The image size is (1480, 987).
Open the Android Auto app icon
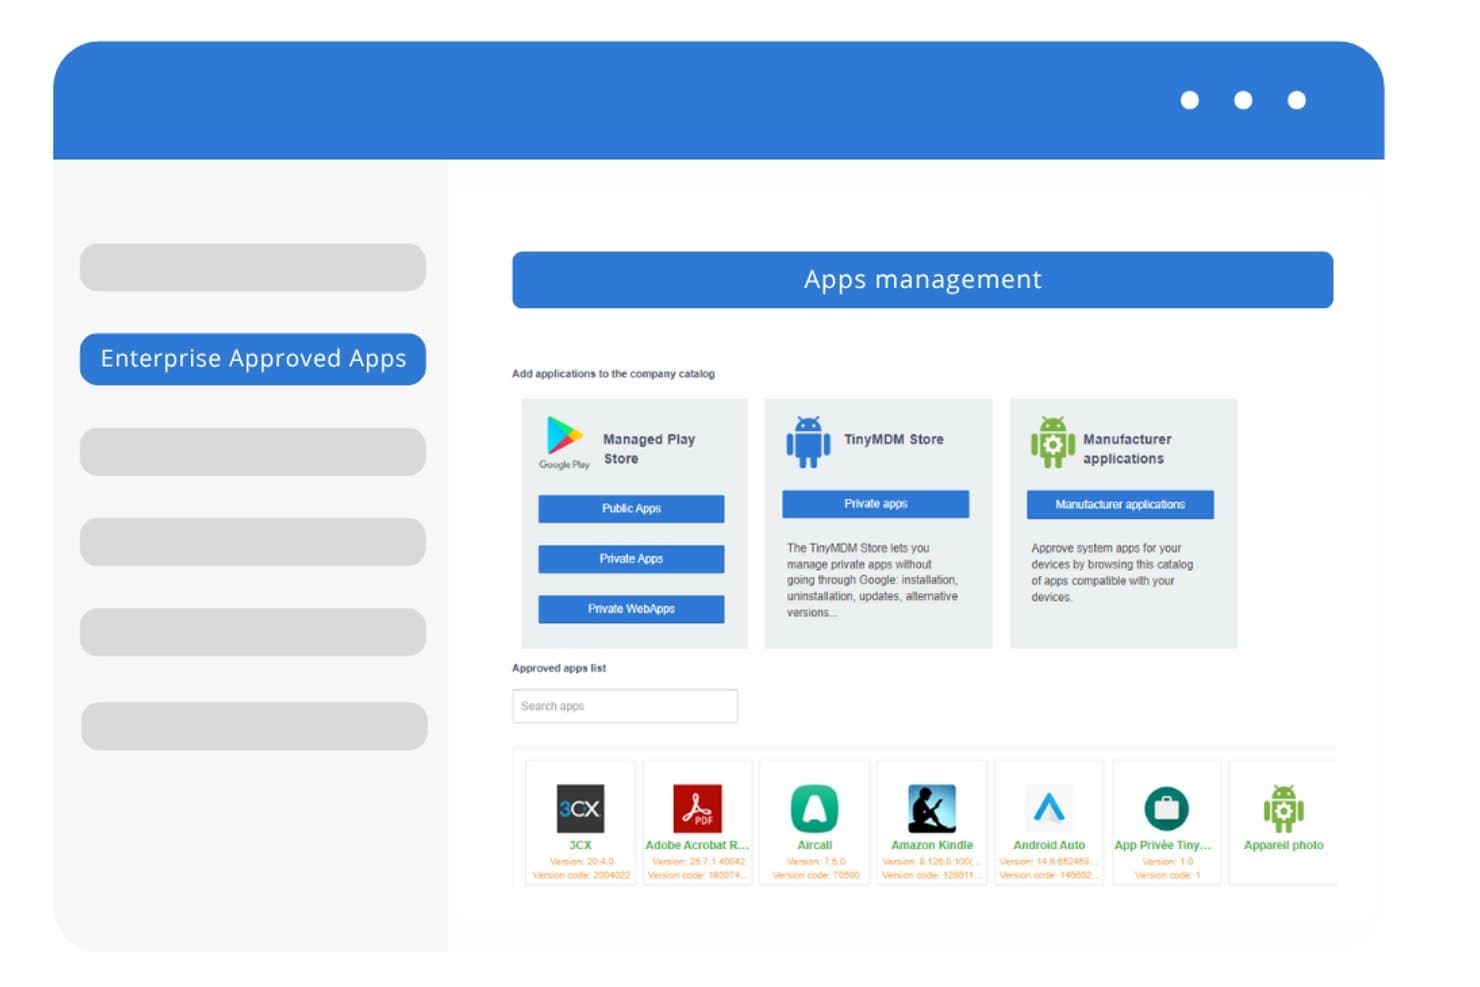[x=1049, y=809]
